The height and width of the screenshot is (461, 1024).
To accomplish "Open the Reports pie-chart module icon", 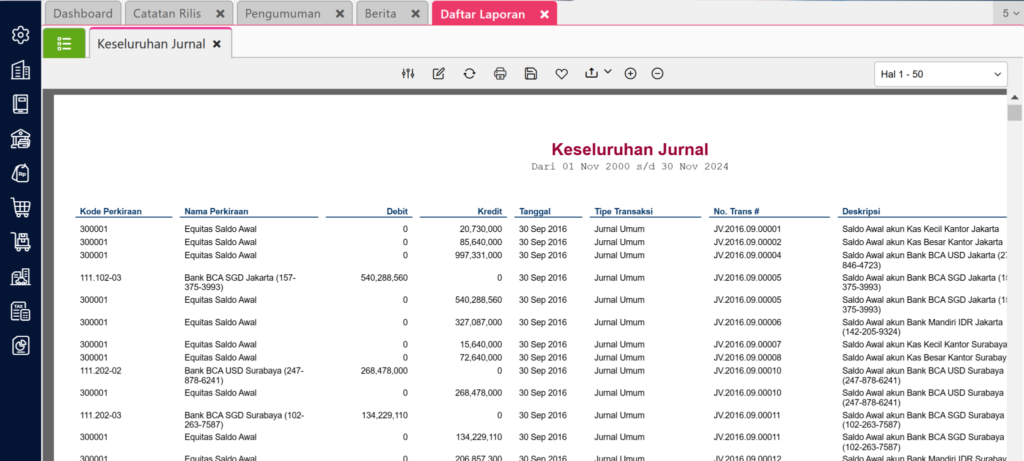I will [21, 345].
